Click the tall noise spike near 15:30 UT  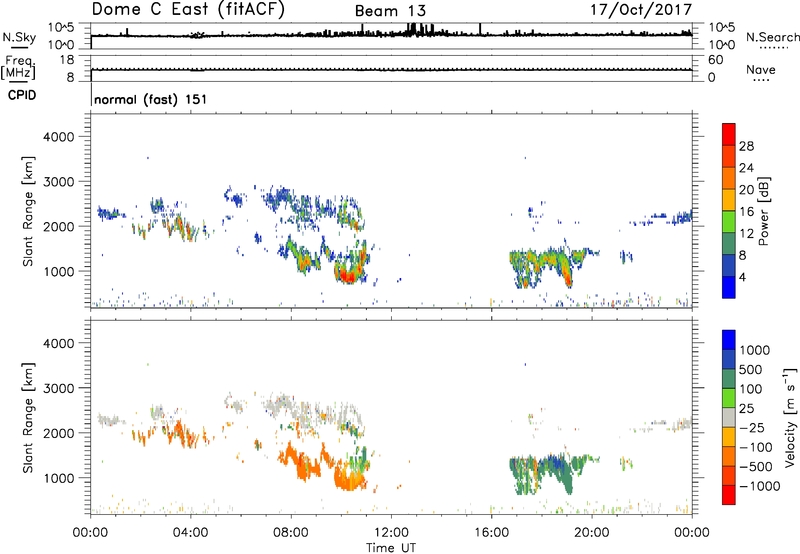480,29
